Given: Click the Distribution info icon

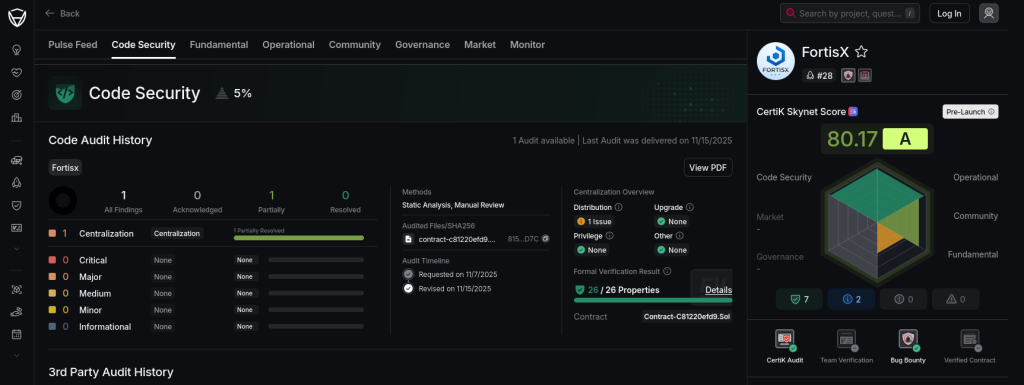Looking at the screenshot, I should coord(618,207).
